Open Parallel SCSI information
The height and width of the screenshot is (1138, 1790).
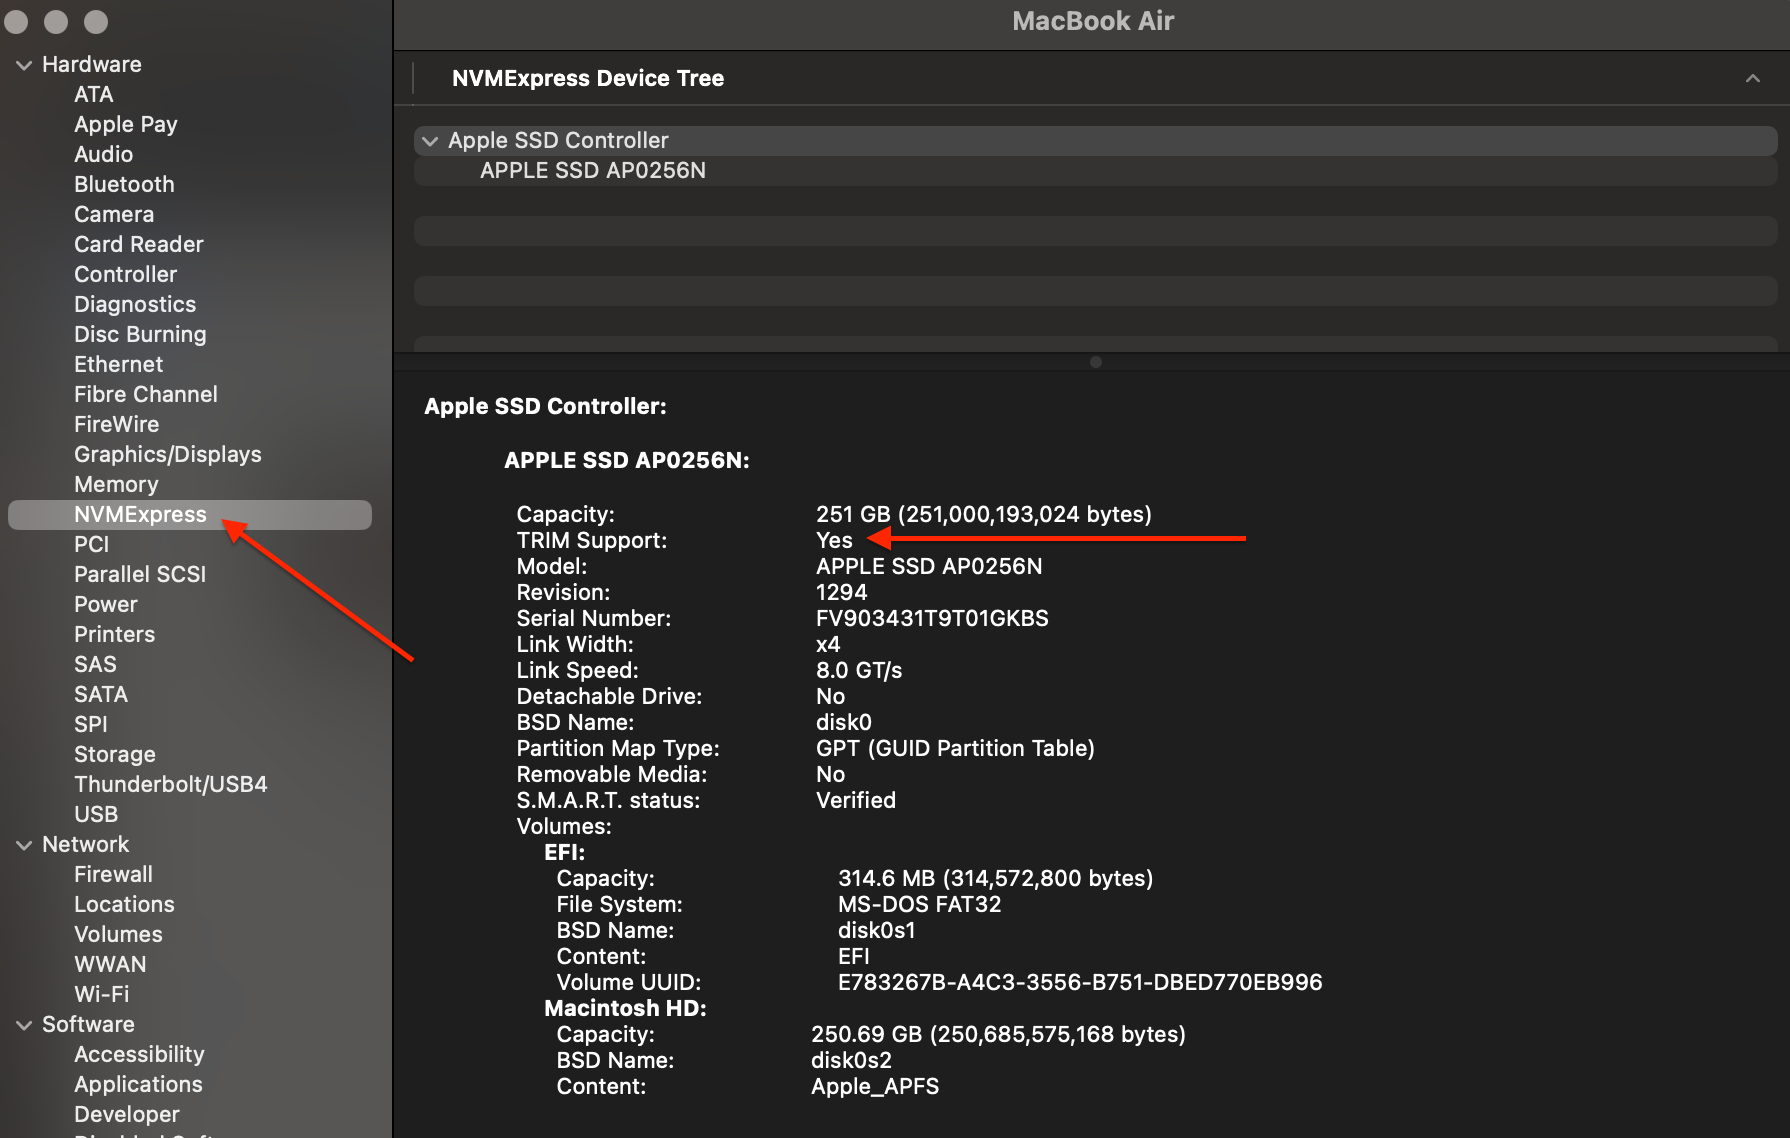[140, 574]
